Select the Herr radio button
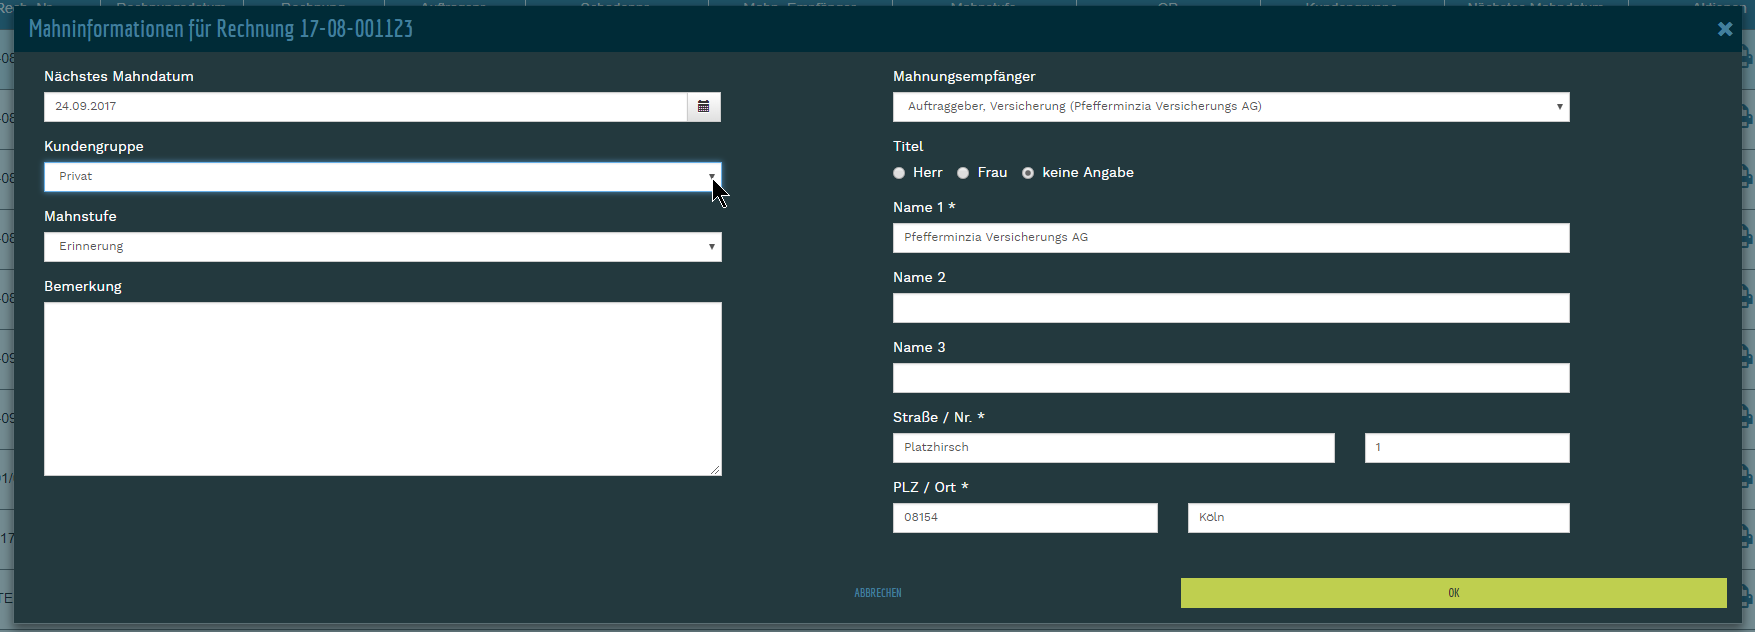This screenshot has width=1755, height=632. (x=899, y=173)
